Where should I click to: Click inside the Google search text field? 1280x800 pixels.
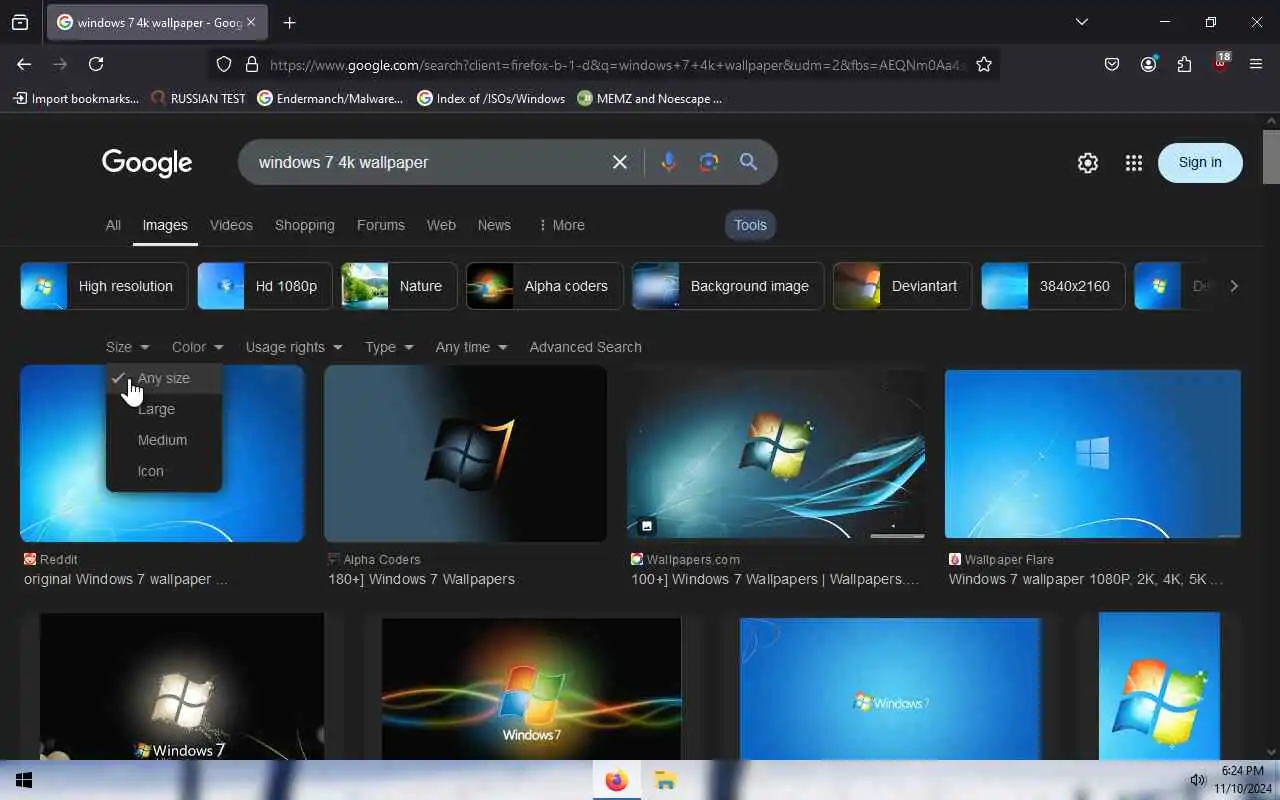(428, 162)
